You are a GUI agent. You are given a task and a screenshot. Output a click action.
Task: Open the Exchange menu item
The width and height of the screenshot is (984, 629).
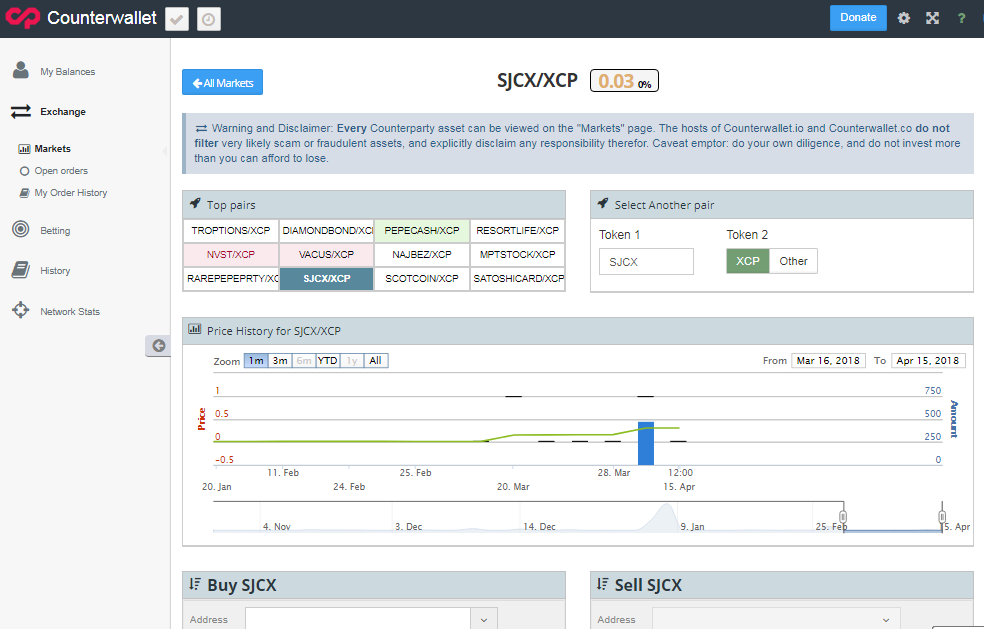[x=63, y=112]
